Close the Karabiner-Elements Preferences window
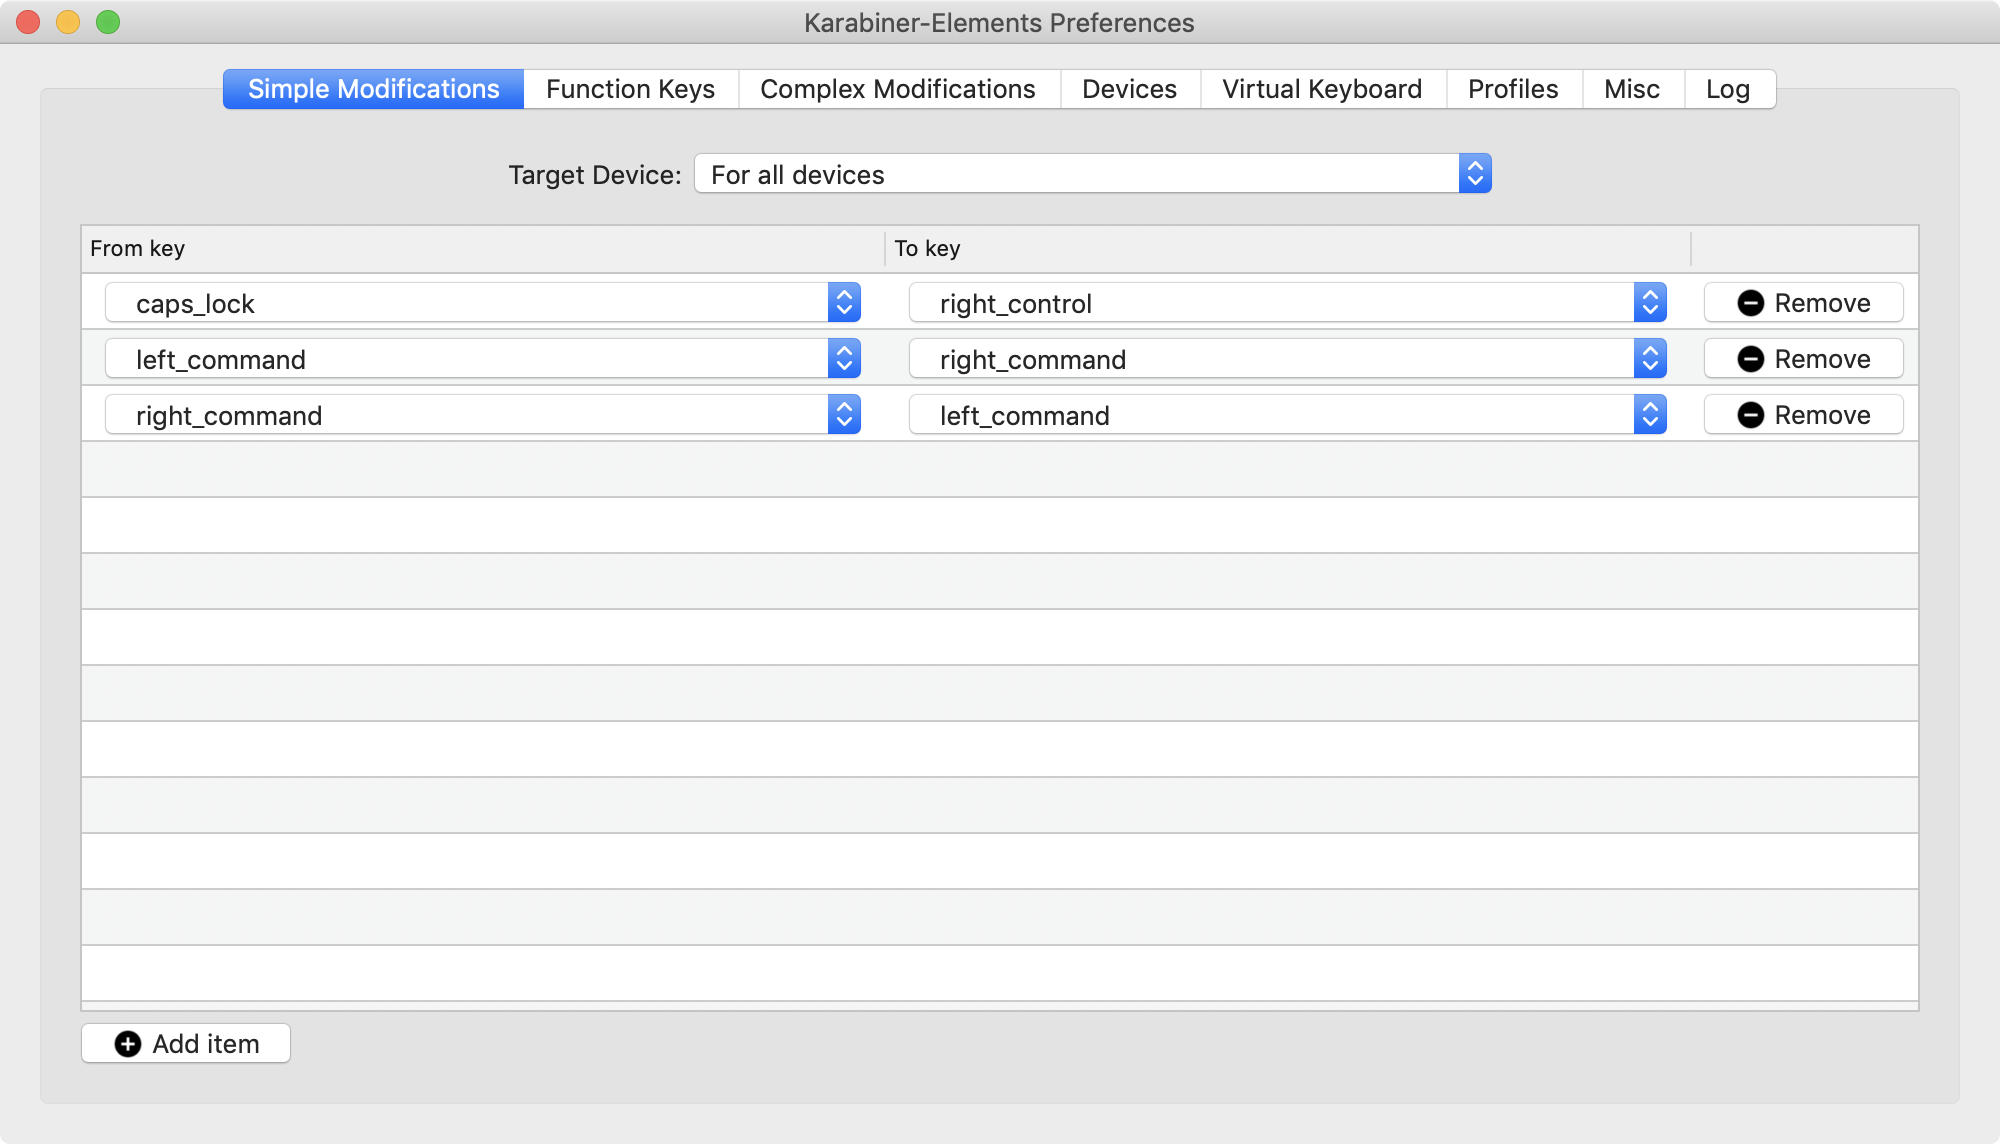 [28, 22]
